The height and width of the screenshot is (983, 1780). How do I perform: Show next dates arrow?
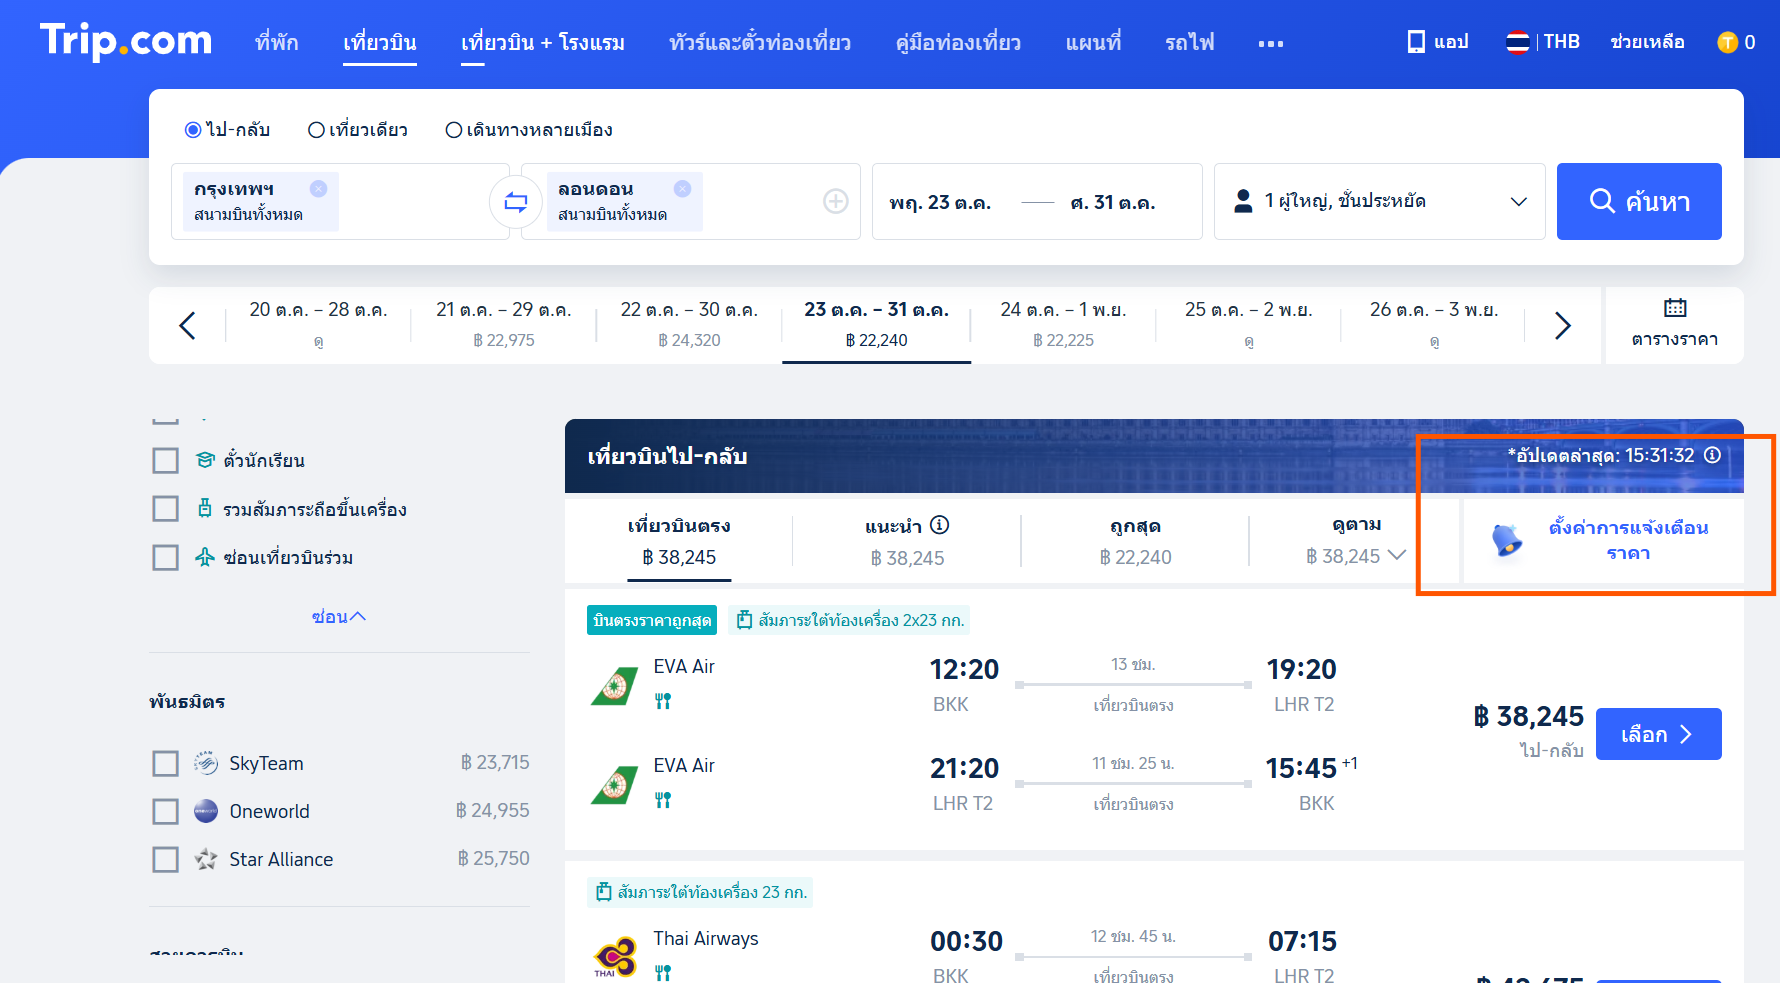point(1563,325)
